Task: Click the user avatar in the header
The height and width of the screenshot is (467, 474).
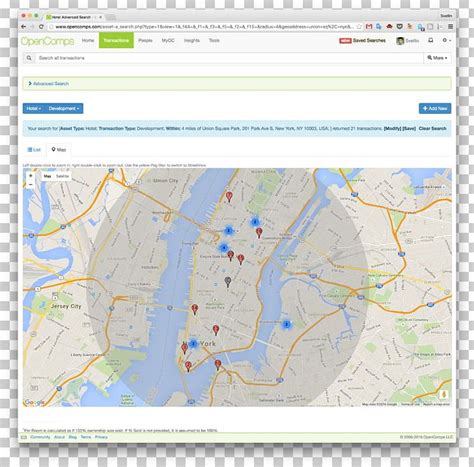Action: tap(400, 41)
